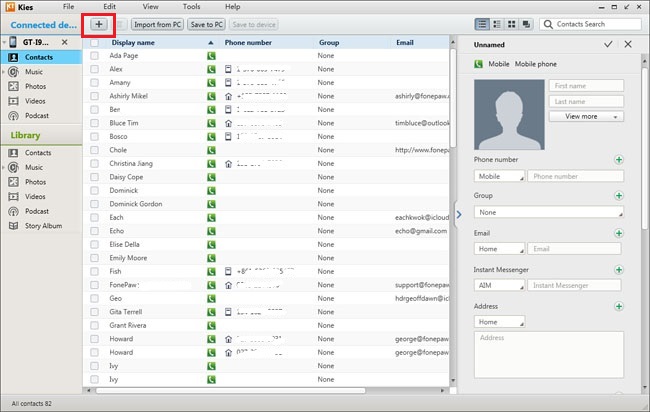Open Library Contacts

[38, 153]
